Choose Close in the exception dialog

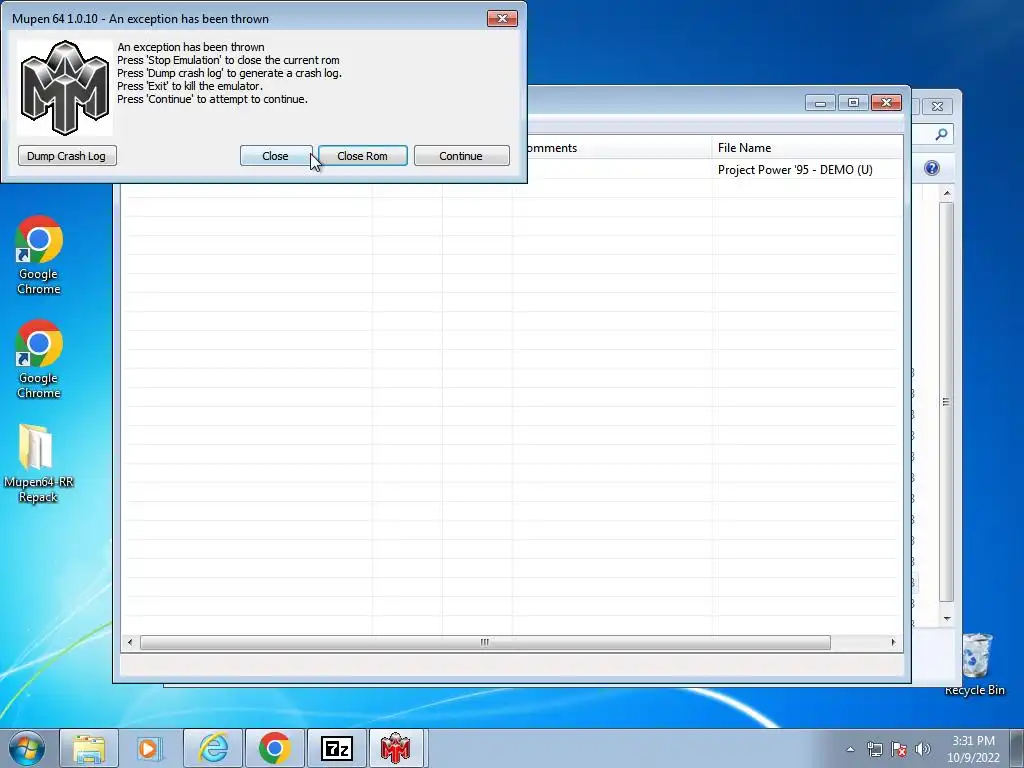pyautogui.click(x=276, y=156)
